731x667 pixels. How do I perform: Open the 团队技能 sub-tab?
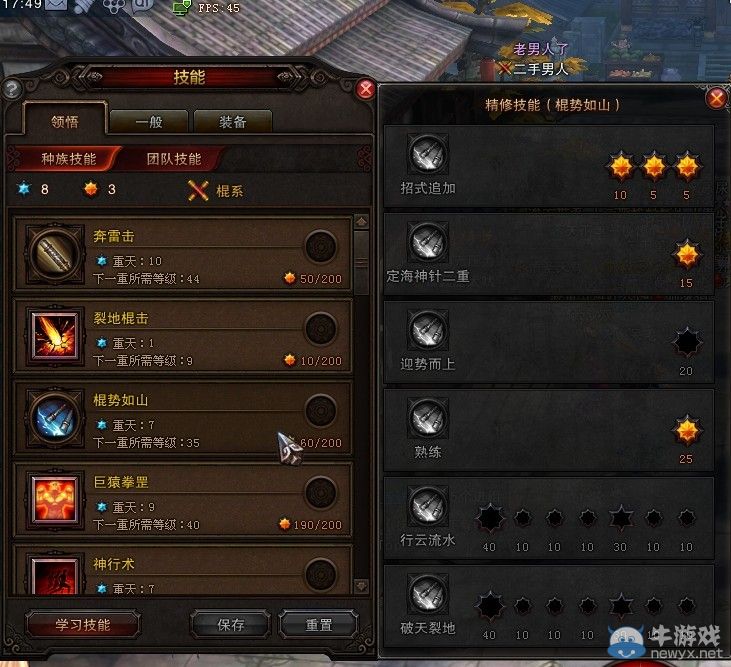click(173, 159)
